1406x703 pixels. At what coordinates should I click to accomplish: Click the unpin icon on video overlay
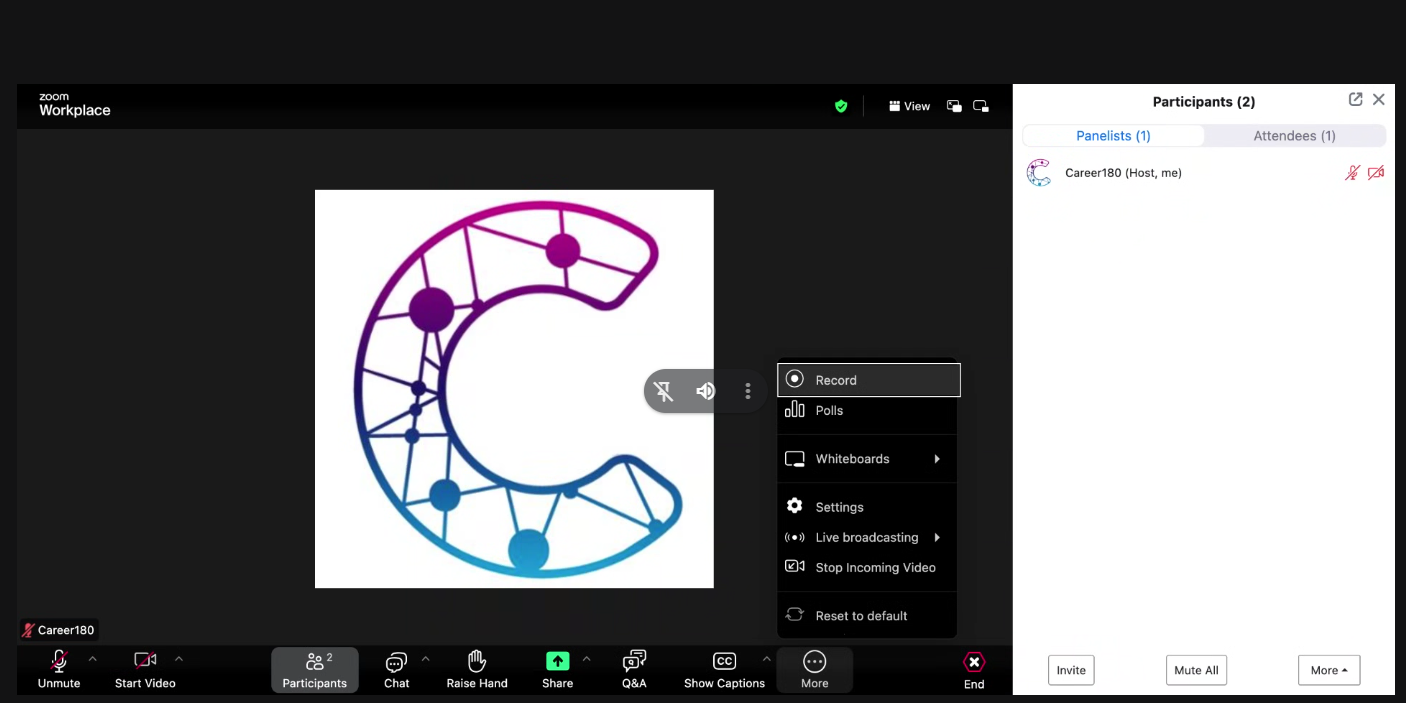point(663,391)
